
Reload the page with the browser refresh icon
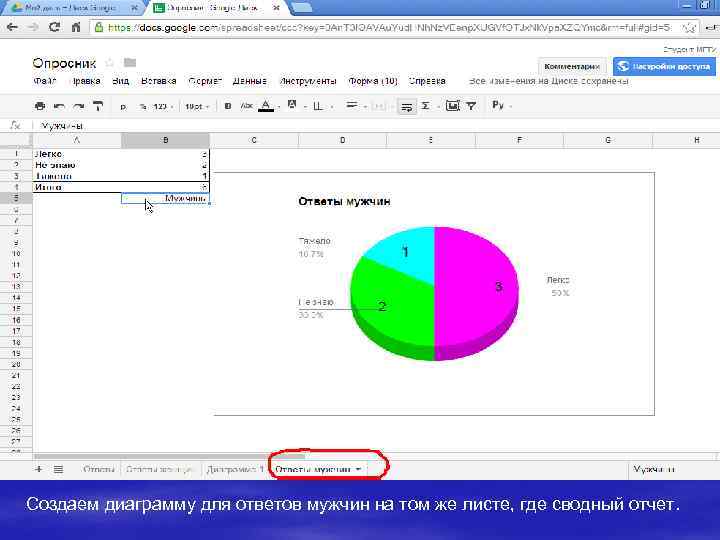click(x=54, y=27)
